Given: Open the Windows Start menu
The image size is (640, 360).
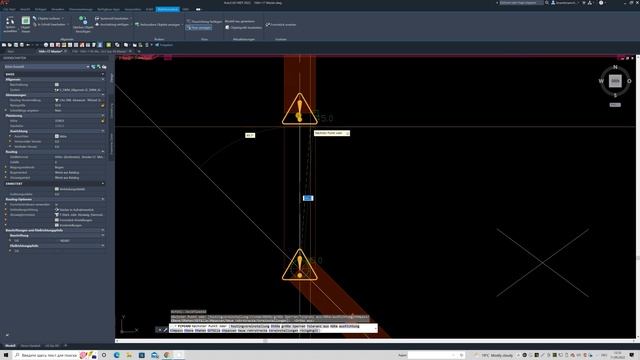Looking at the screenshot, I should (6, 355).
